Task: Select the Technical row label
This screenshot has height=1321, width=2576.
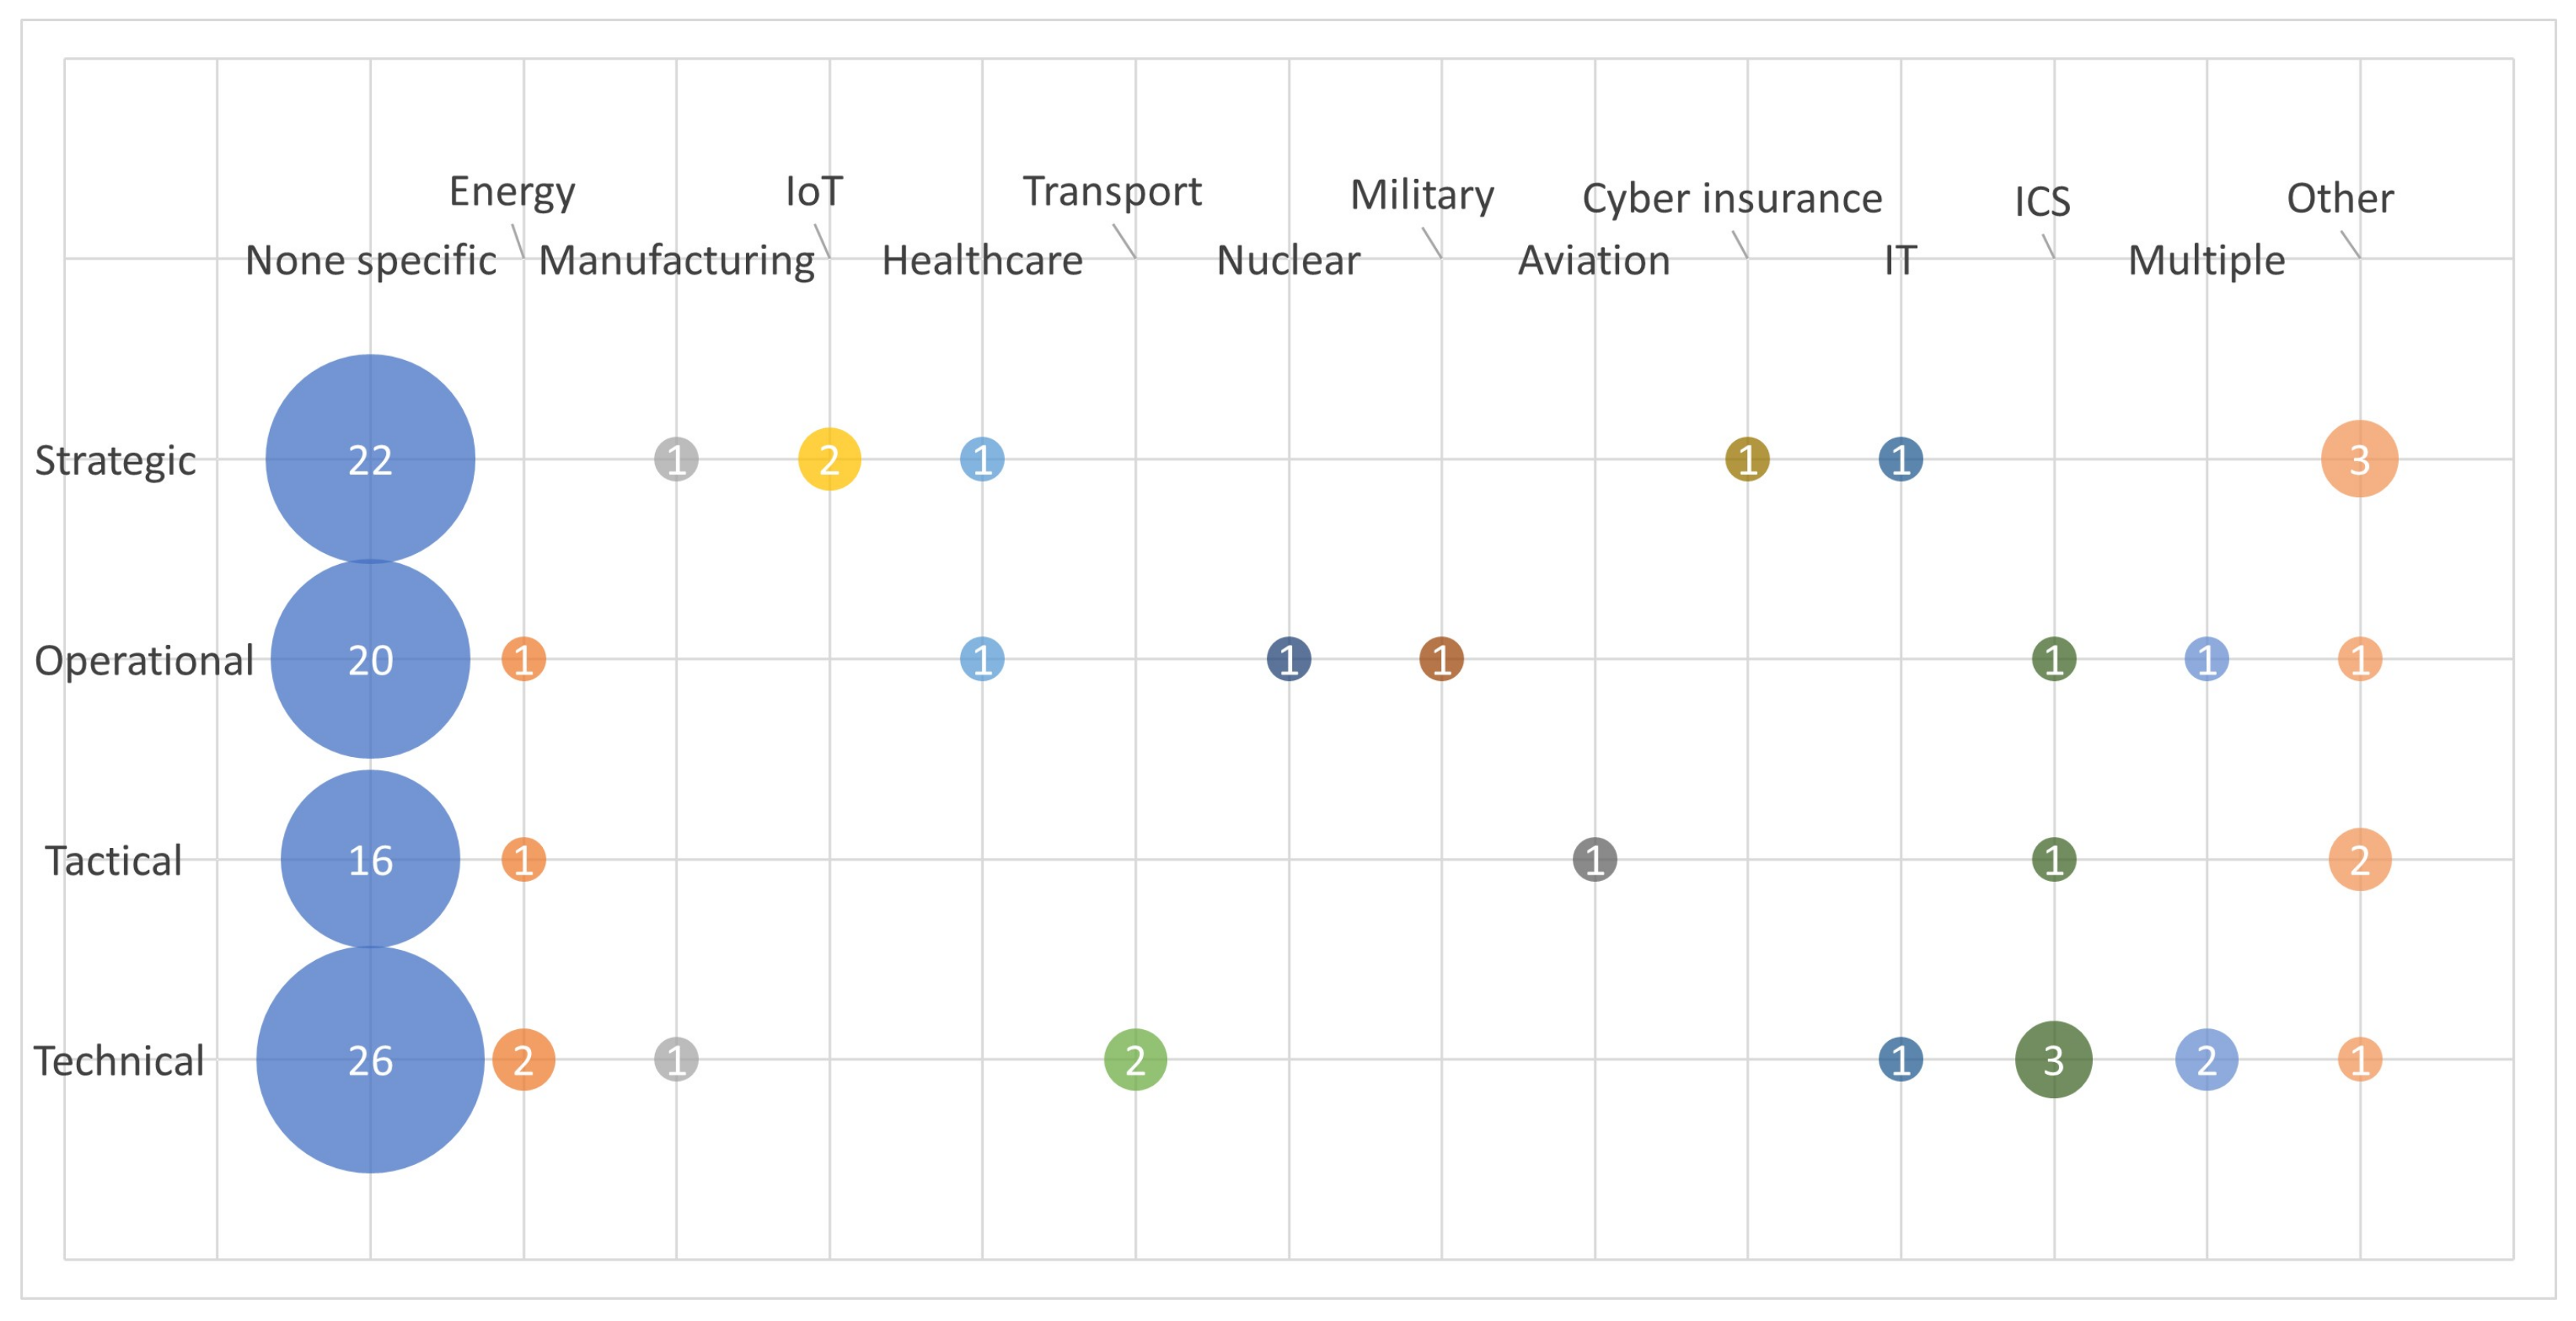Action: point(118,1060)
